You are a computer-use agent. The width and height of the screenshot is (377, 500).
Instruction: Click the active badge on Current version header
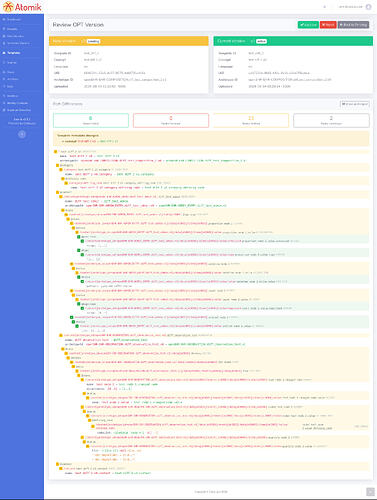(261, 41)
